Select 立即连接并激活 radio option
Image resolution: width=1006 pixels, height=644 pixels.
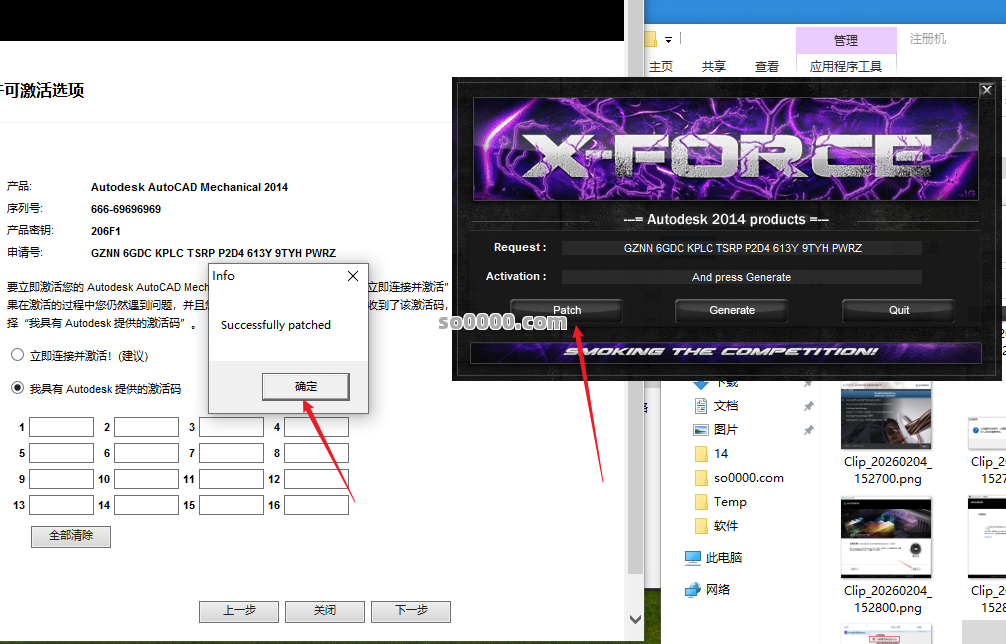tap(18, 355)
